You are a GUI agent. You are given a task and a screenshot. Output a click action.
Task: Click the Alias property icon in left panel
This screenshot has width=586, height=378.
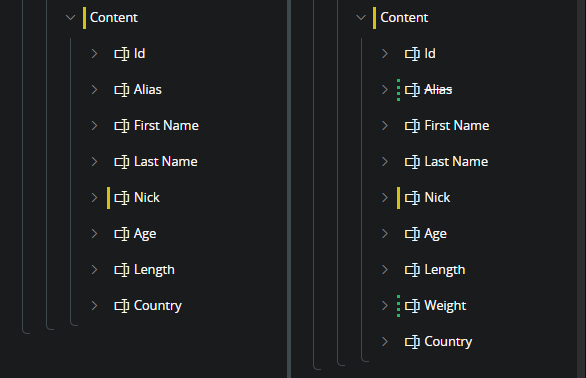coord(122,90)
